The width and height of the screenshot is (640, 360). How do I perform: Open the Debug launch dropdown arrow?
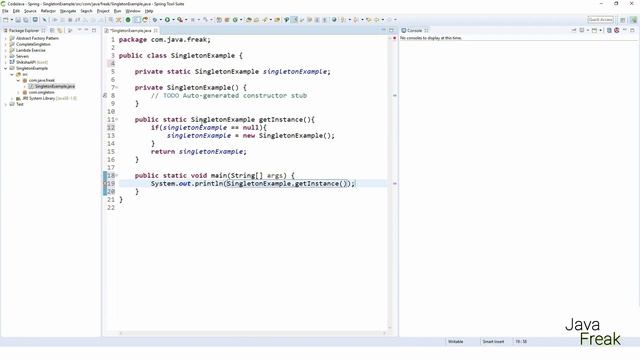(x=160, y=20)
